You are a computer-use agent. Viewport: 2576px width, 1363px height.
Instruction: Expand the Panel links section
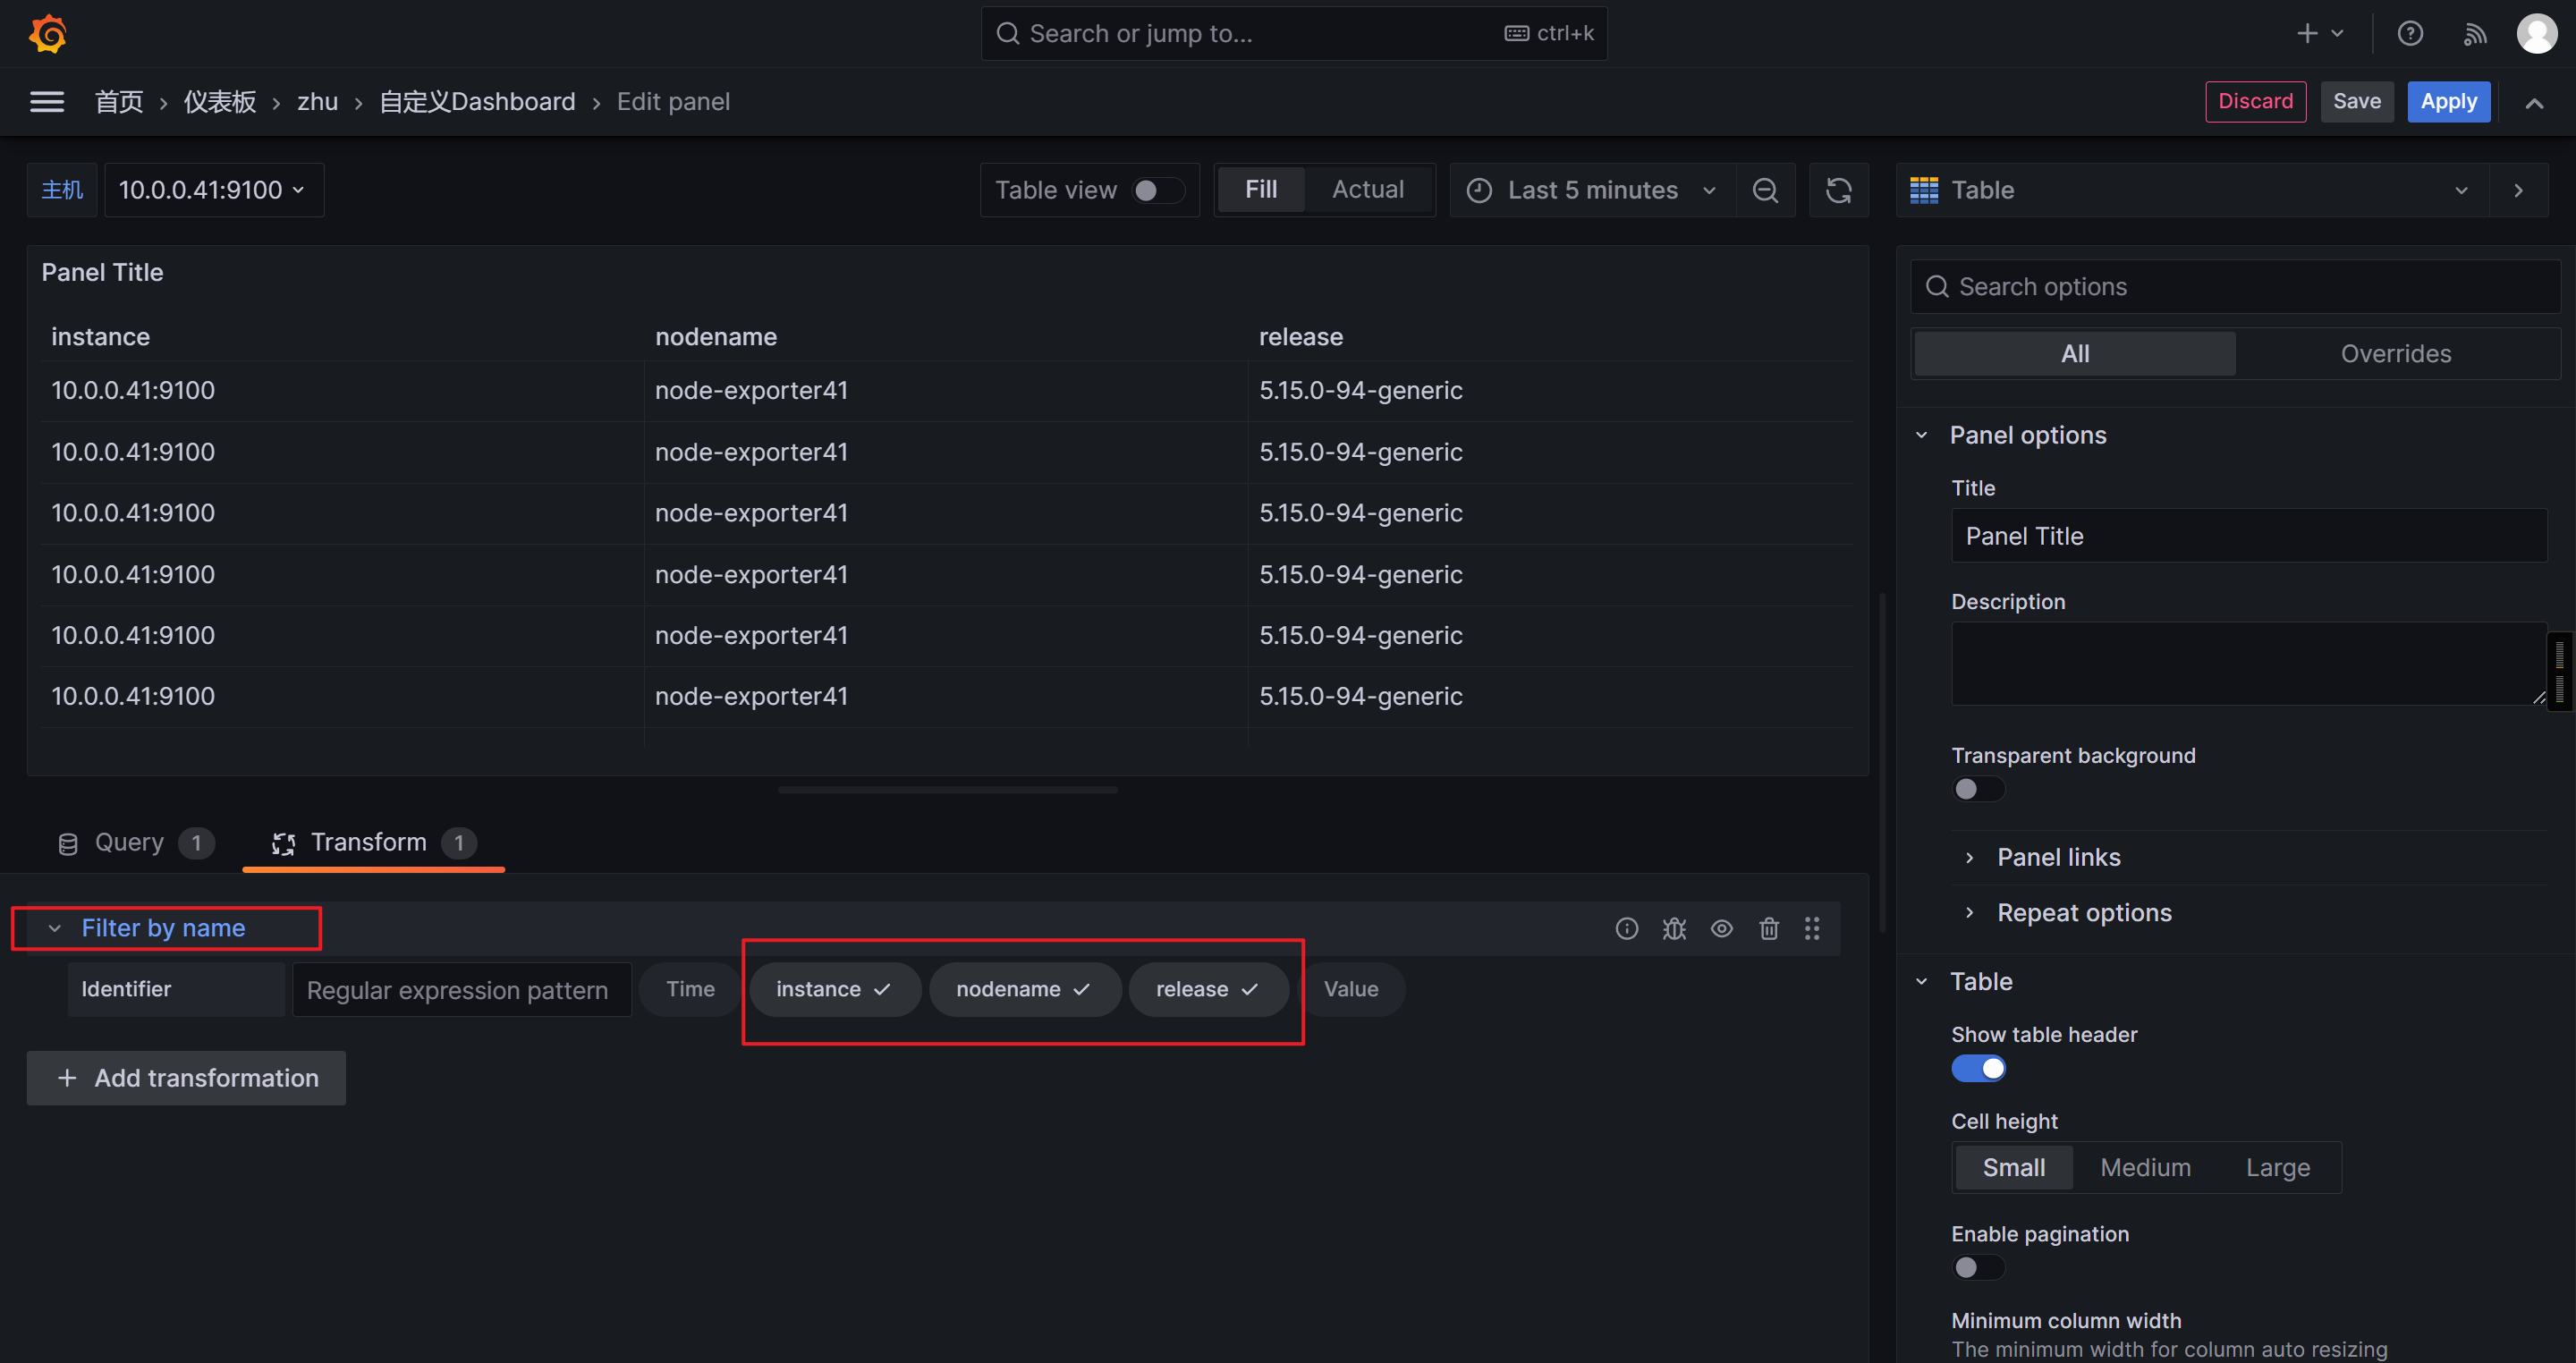click(2058, 857)
